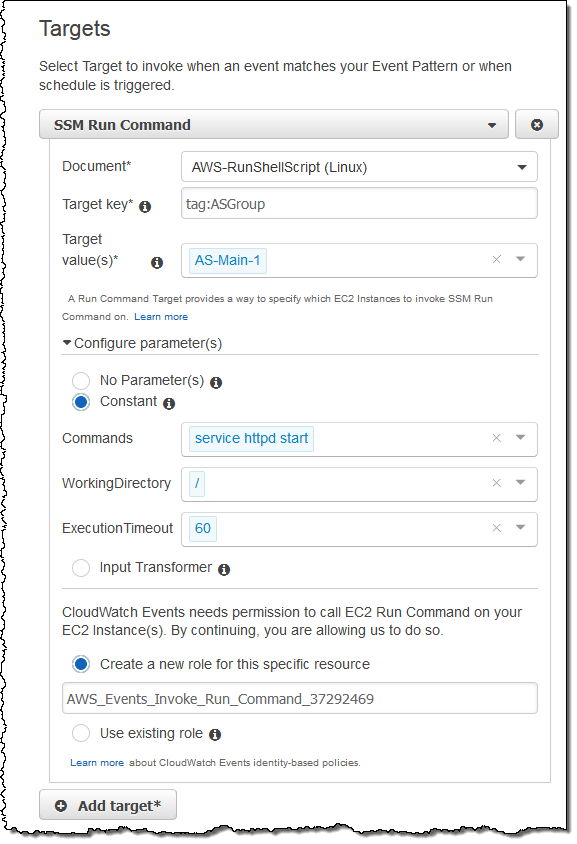Click the Add target button
Image resolution: width=577 pixels, height=844 pixels.
click(108, 805)
